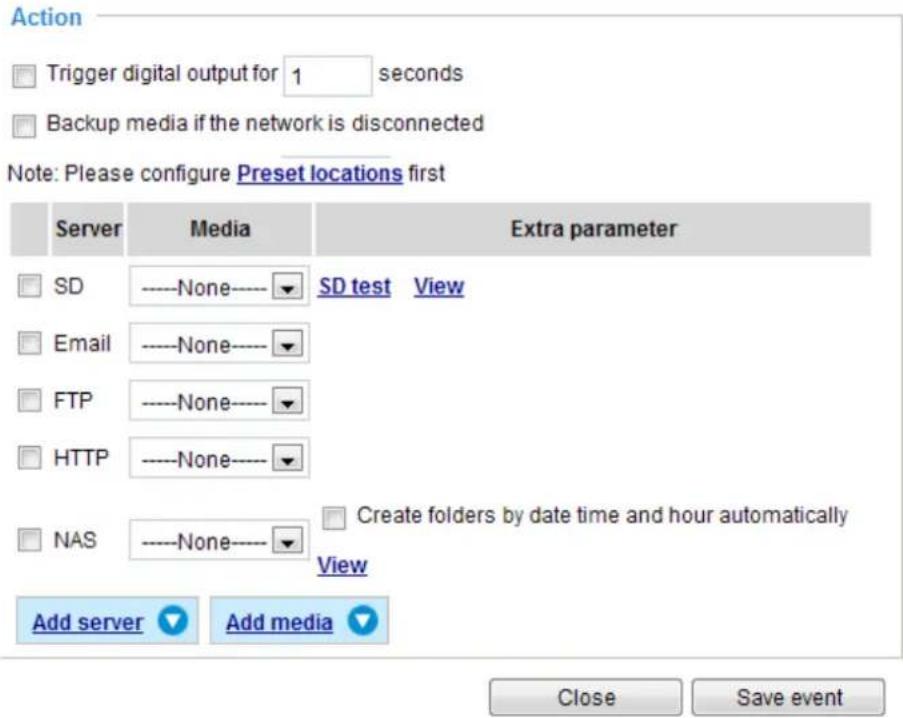Click the Add media link
903x718 pixels.
tap(279, 622)
